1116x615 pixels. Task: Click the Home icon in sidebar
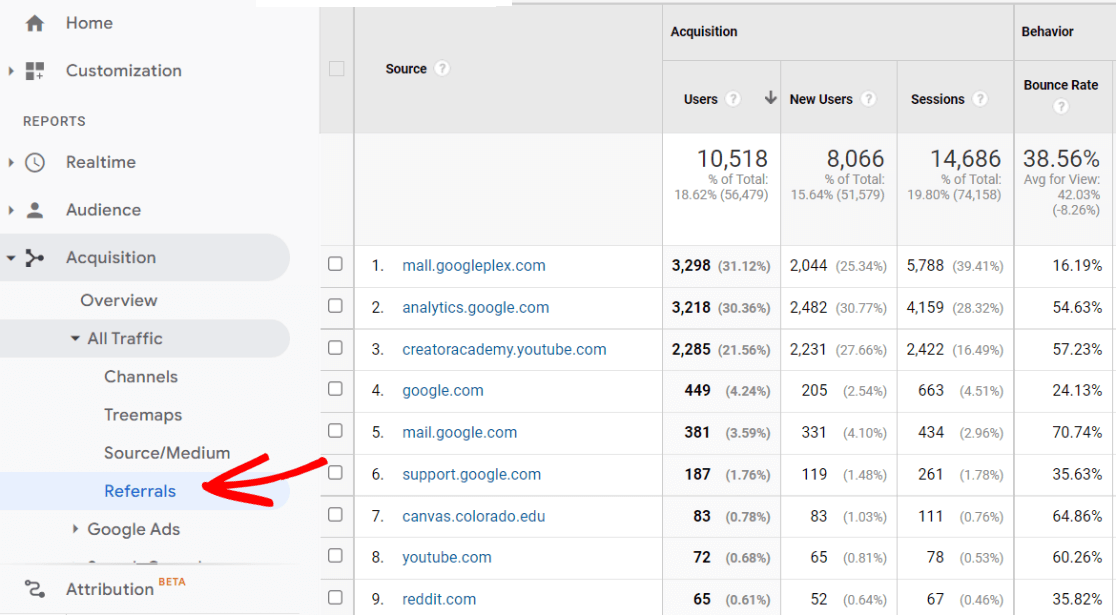point(35,23)
